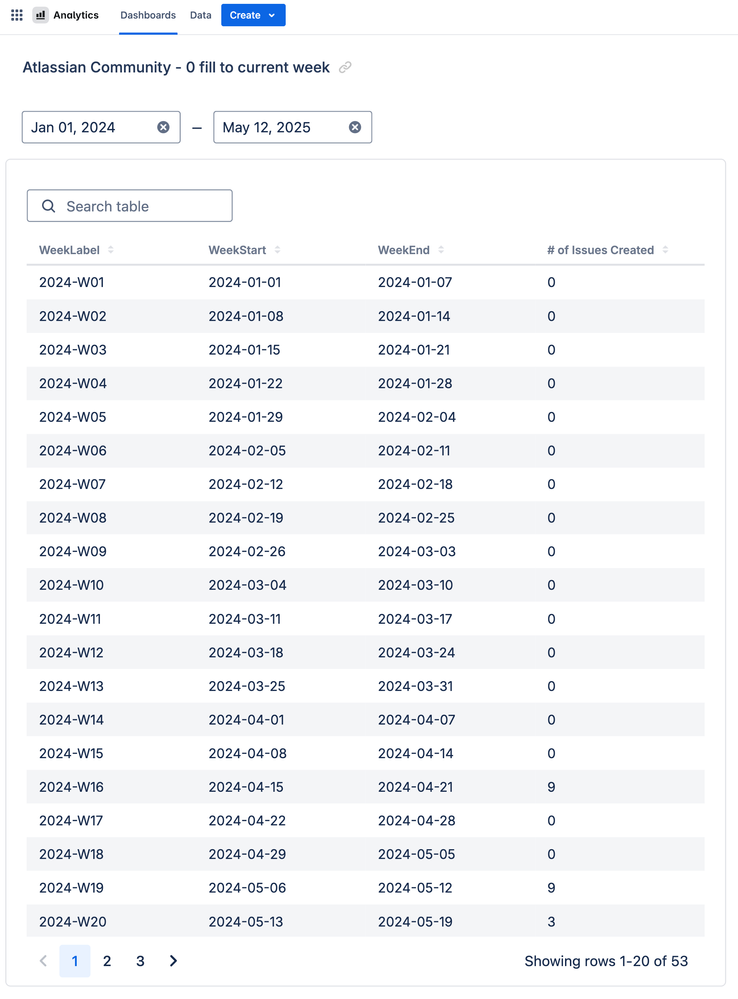
Task: Select cell 2024-W16
Action: [x=71, y=787]
